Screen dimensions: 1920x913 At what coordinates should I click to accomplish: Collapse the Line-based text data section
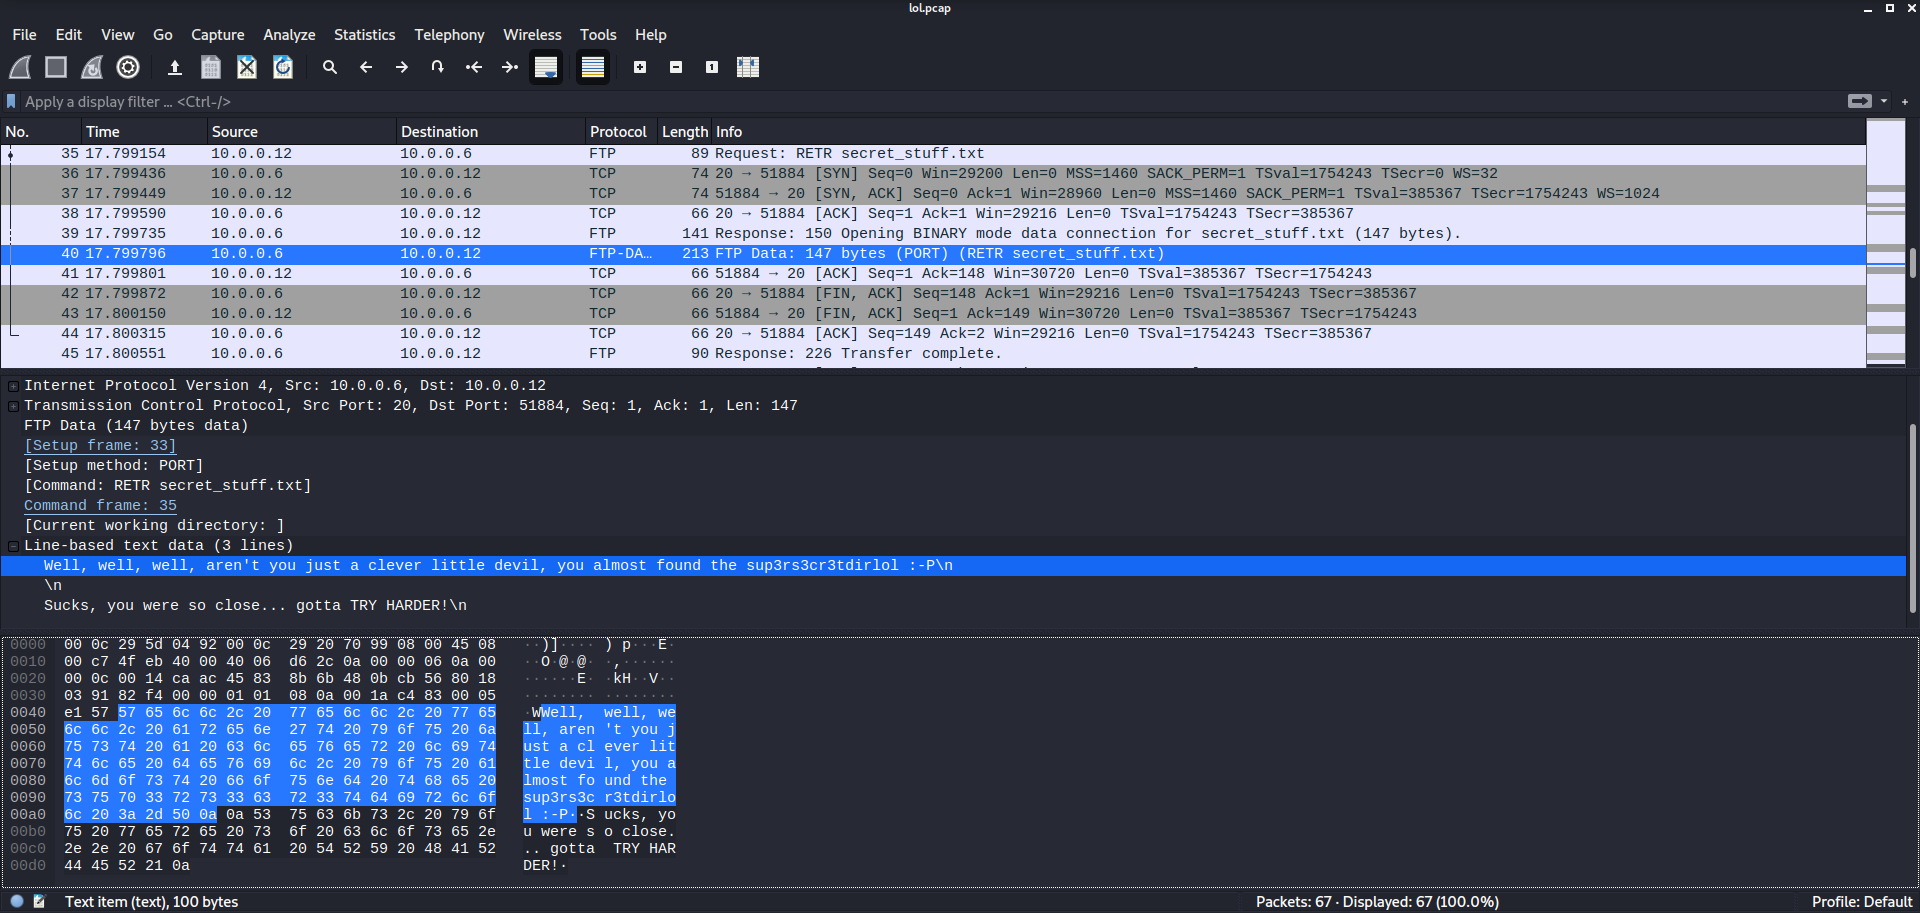tap(12, 545)
